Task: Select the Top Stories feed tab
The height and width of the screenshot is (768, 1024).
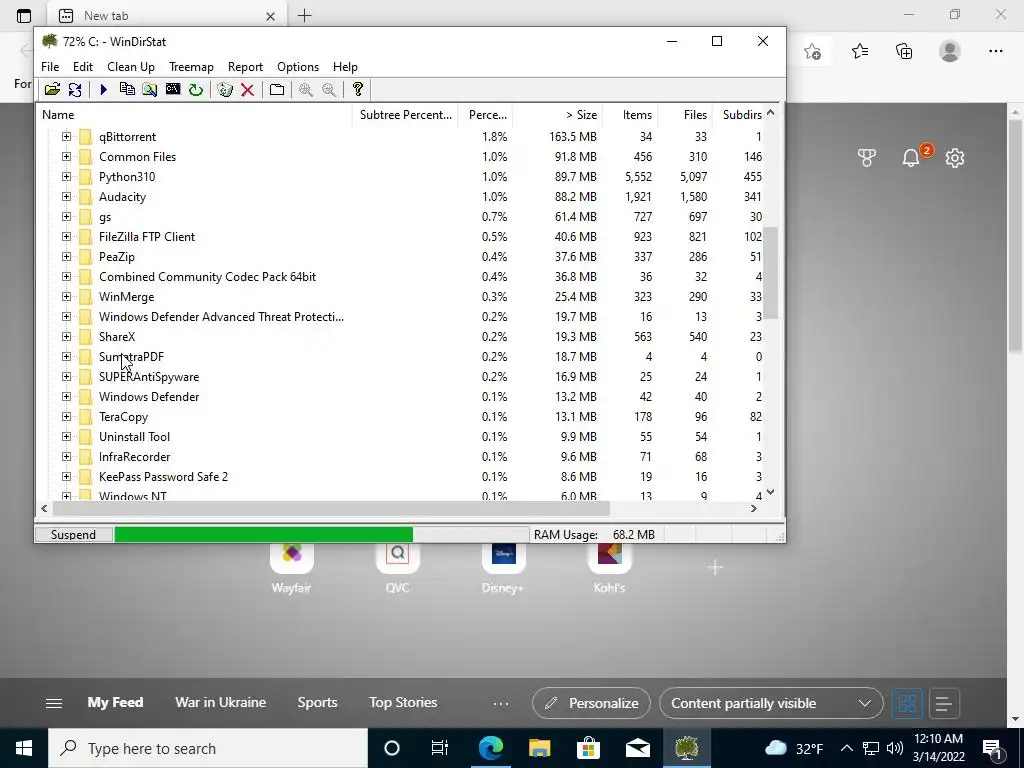Action: pyautogui.click(x=403, y=703)
